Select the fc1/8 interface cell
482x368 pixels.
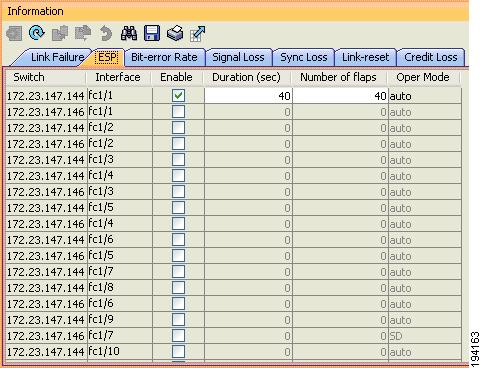coord(120,288)
